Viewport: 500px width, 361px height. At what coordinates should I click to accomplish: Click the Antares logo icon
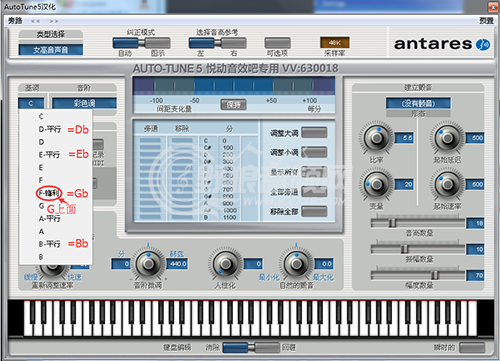[x=483, y=44]
